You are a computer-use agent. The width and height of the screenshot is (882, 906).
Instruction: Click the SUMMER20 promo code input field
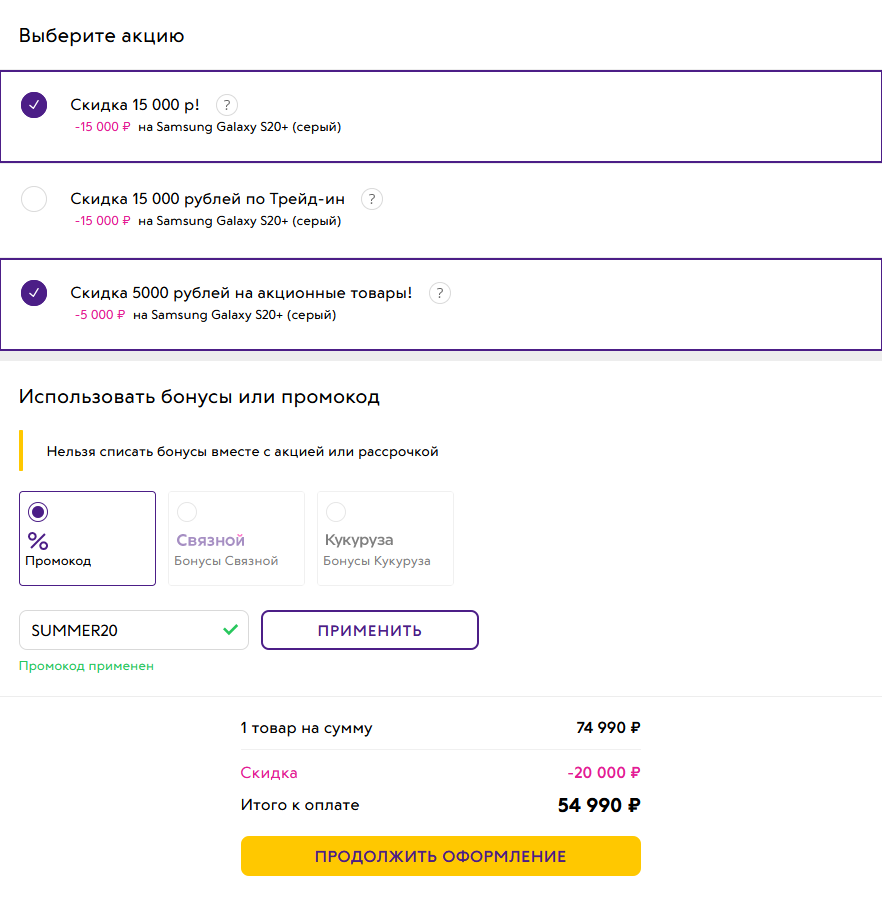coord(120,631)
